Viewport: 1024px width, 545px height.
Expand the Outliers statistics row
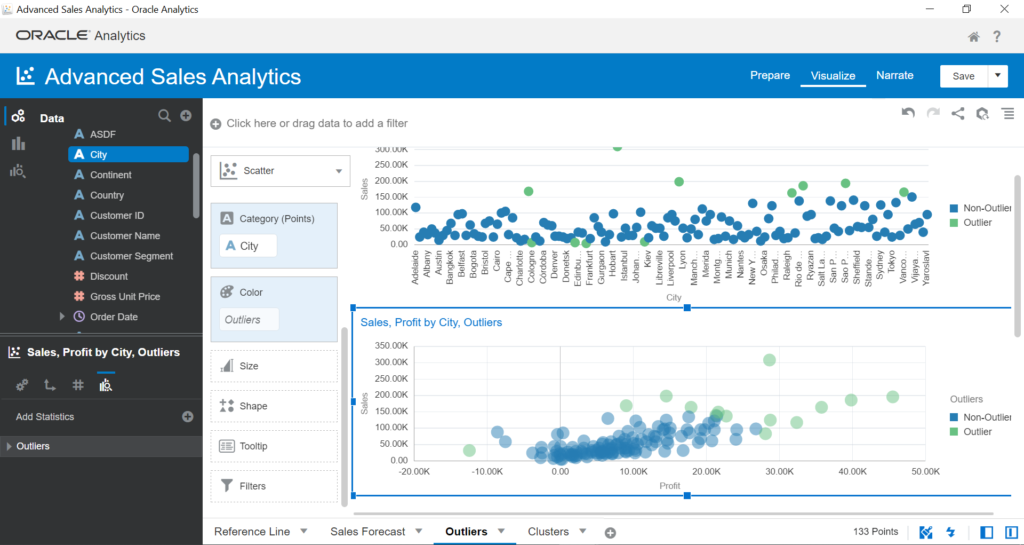coord(9,446)
